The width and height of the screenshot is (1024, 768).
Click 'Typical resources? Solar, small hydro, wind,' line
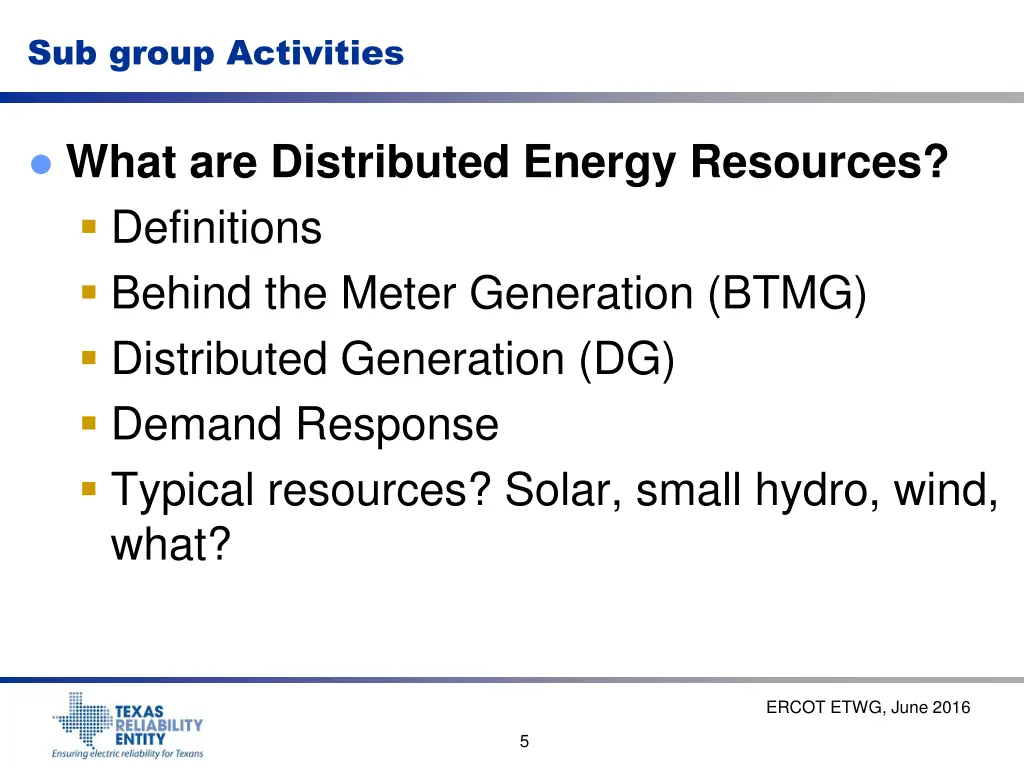554,490
